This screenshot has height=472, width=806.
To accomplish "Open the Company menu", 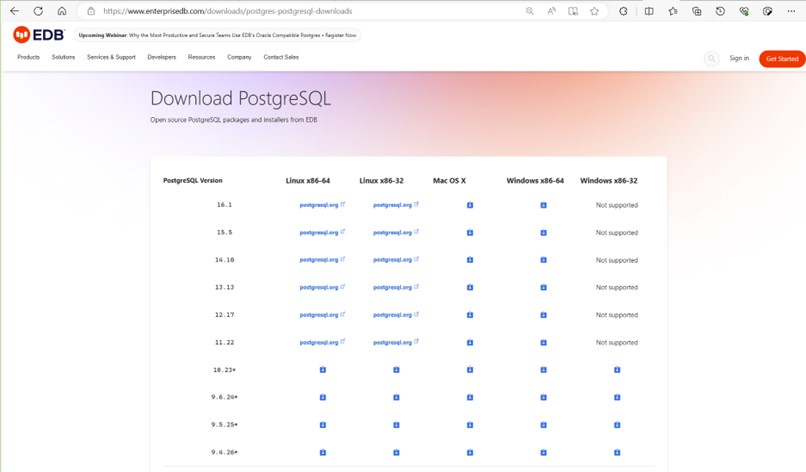I will [239, 57].
